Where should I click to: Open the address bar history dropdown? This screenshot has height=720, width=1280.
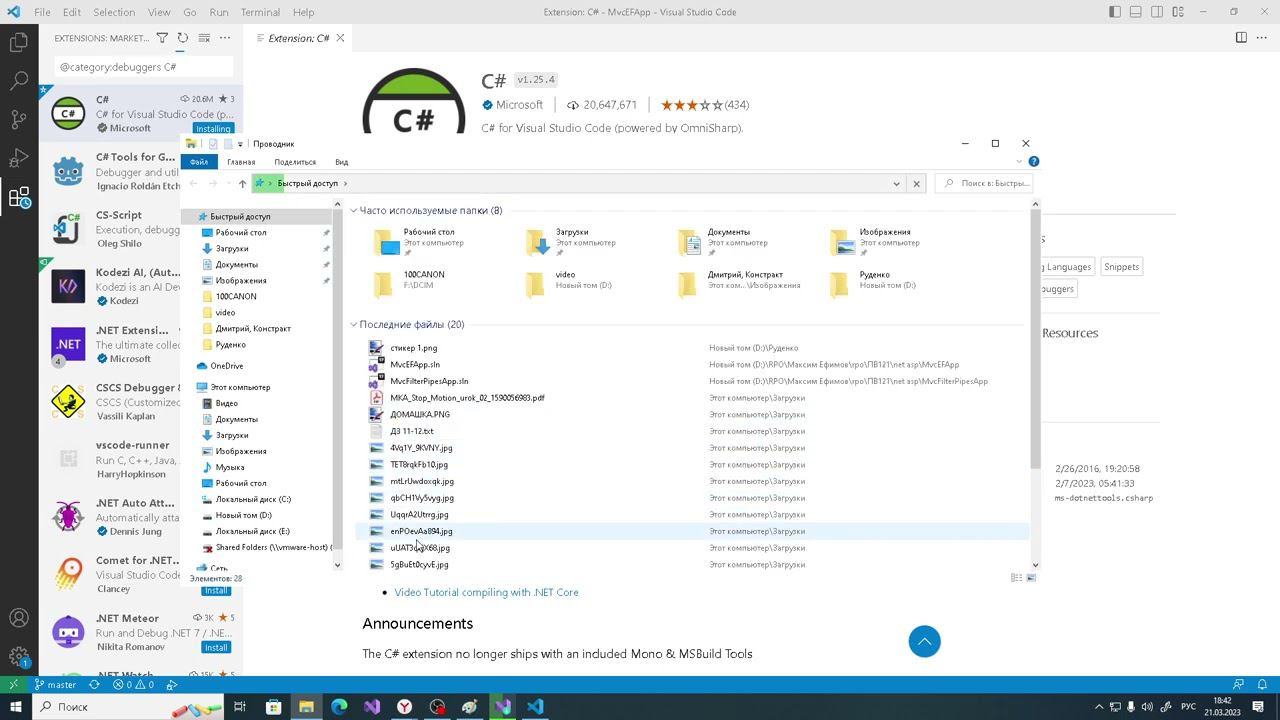(896, 183)
